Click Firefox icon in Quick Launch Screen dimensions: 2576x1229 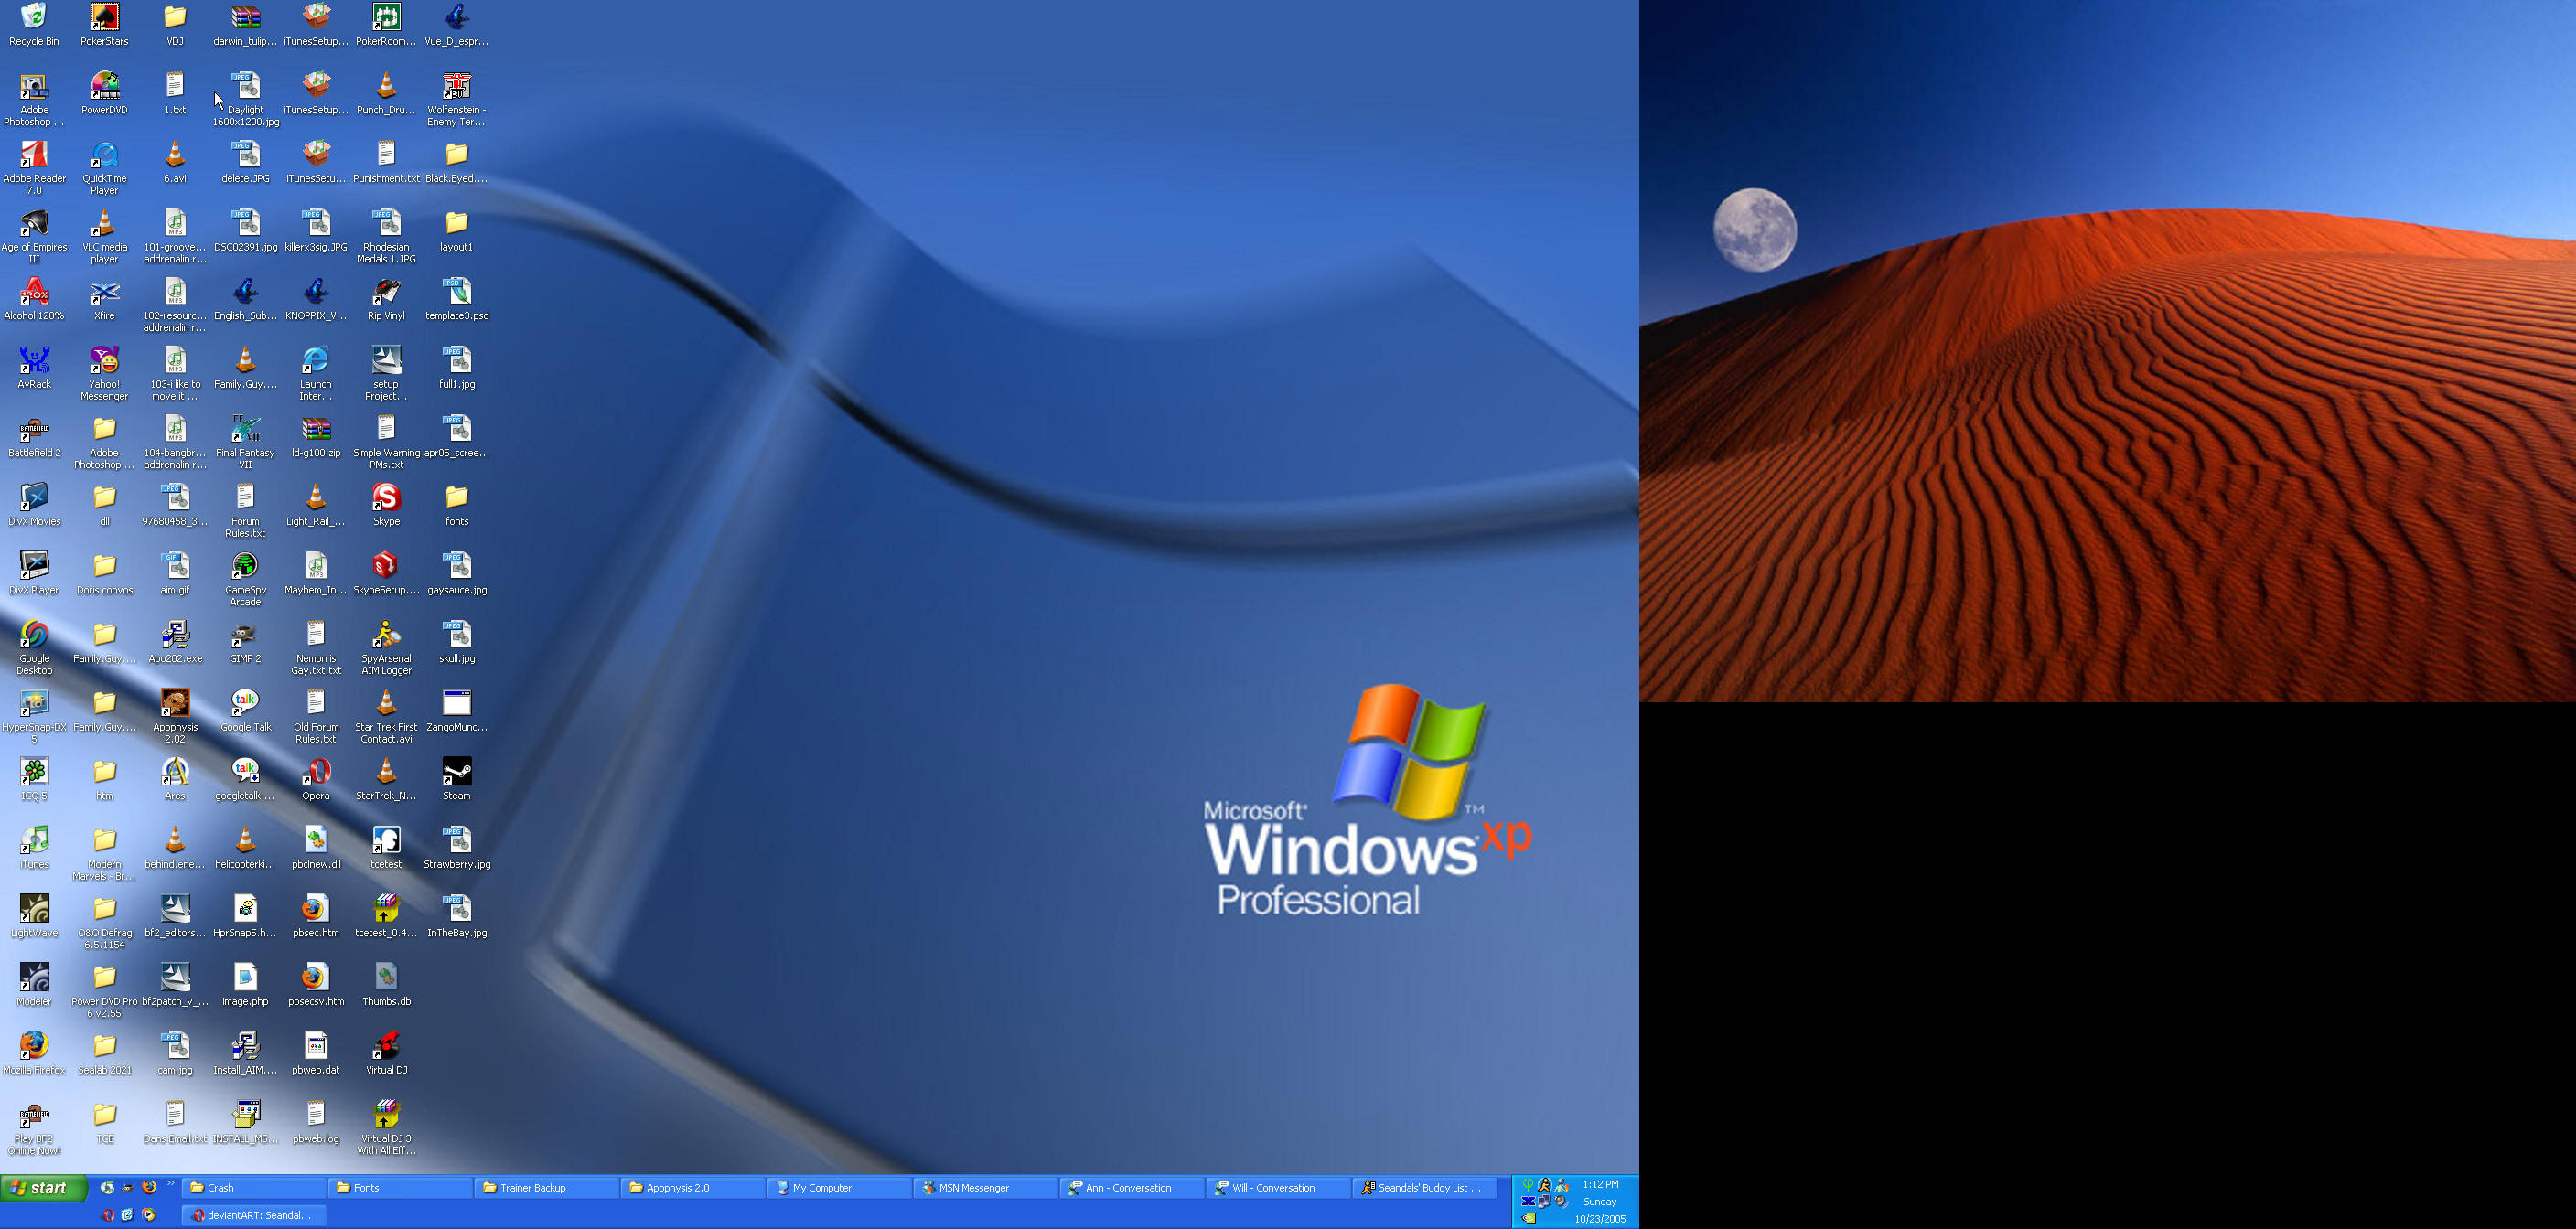tap(149, 1187)
